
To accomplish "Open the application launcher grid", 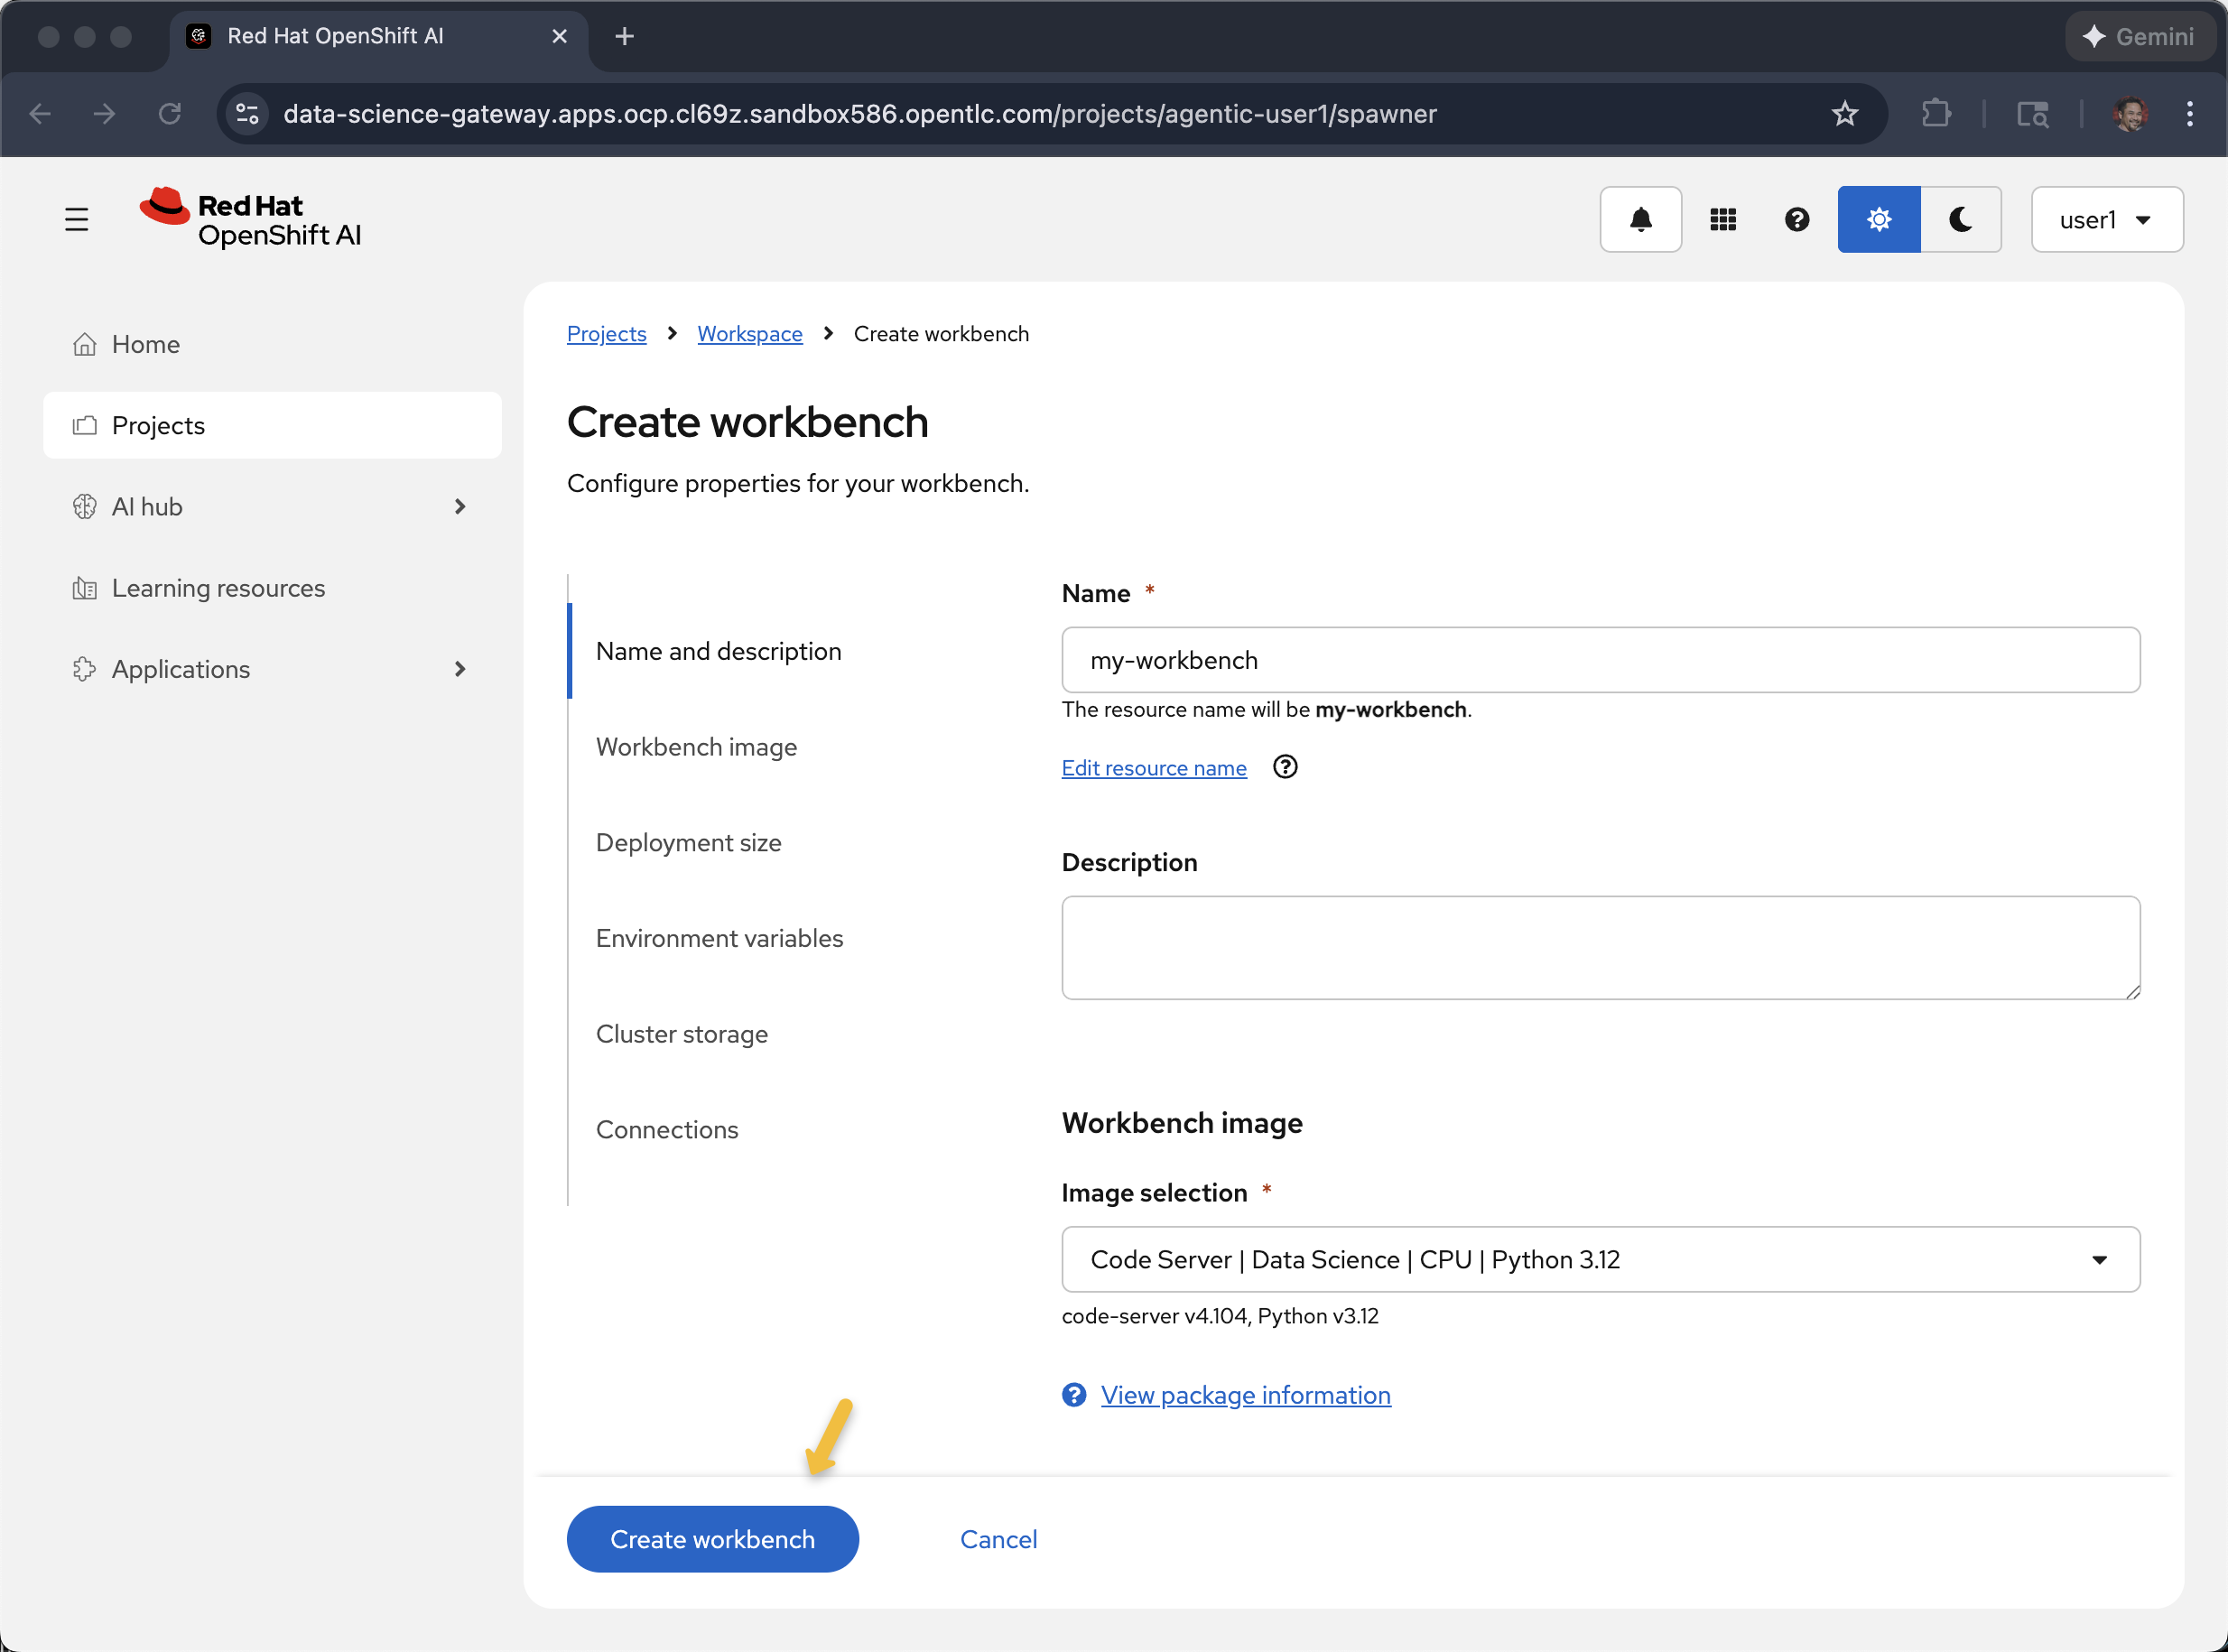I will click(x=1722, y=219).
